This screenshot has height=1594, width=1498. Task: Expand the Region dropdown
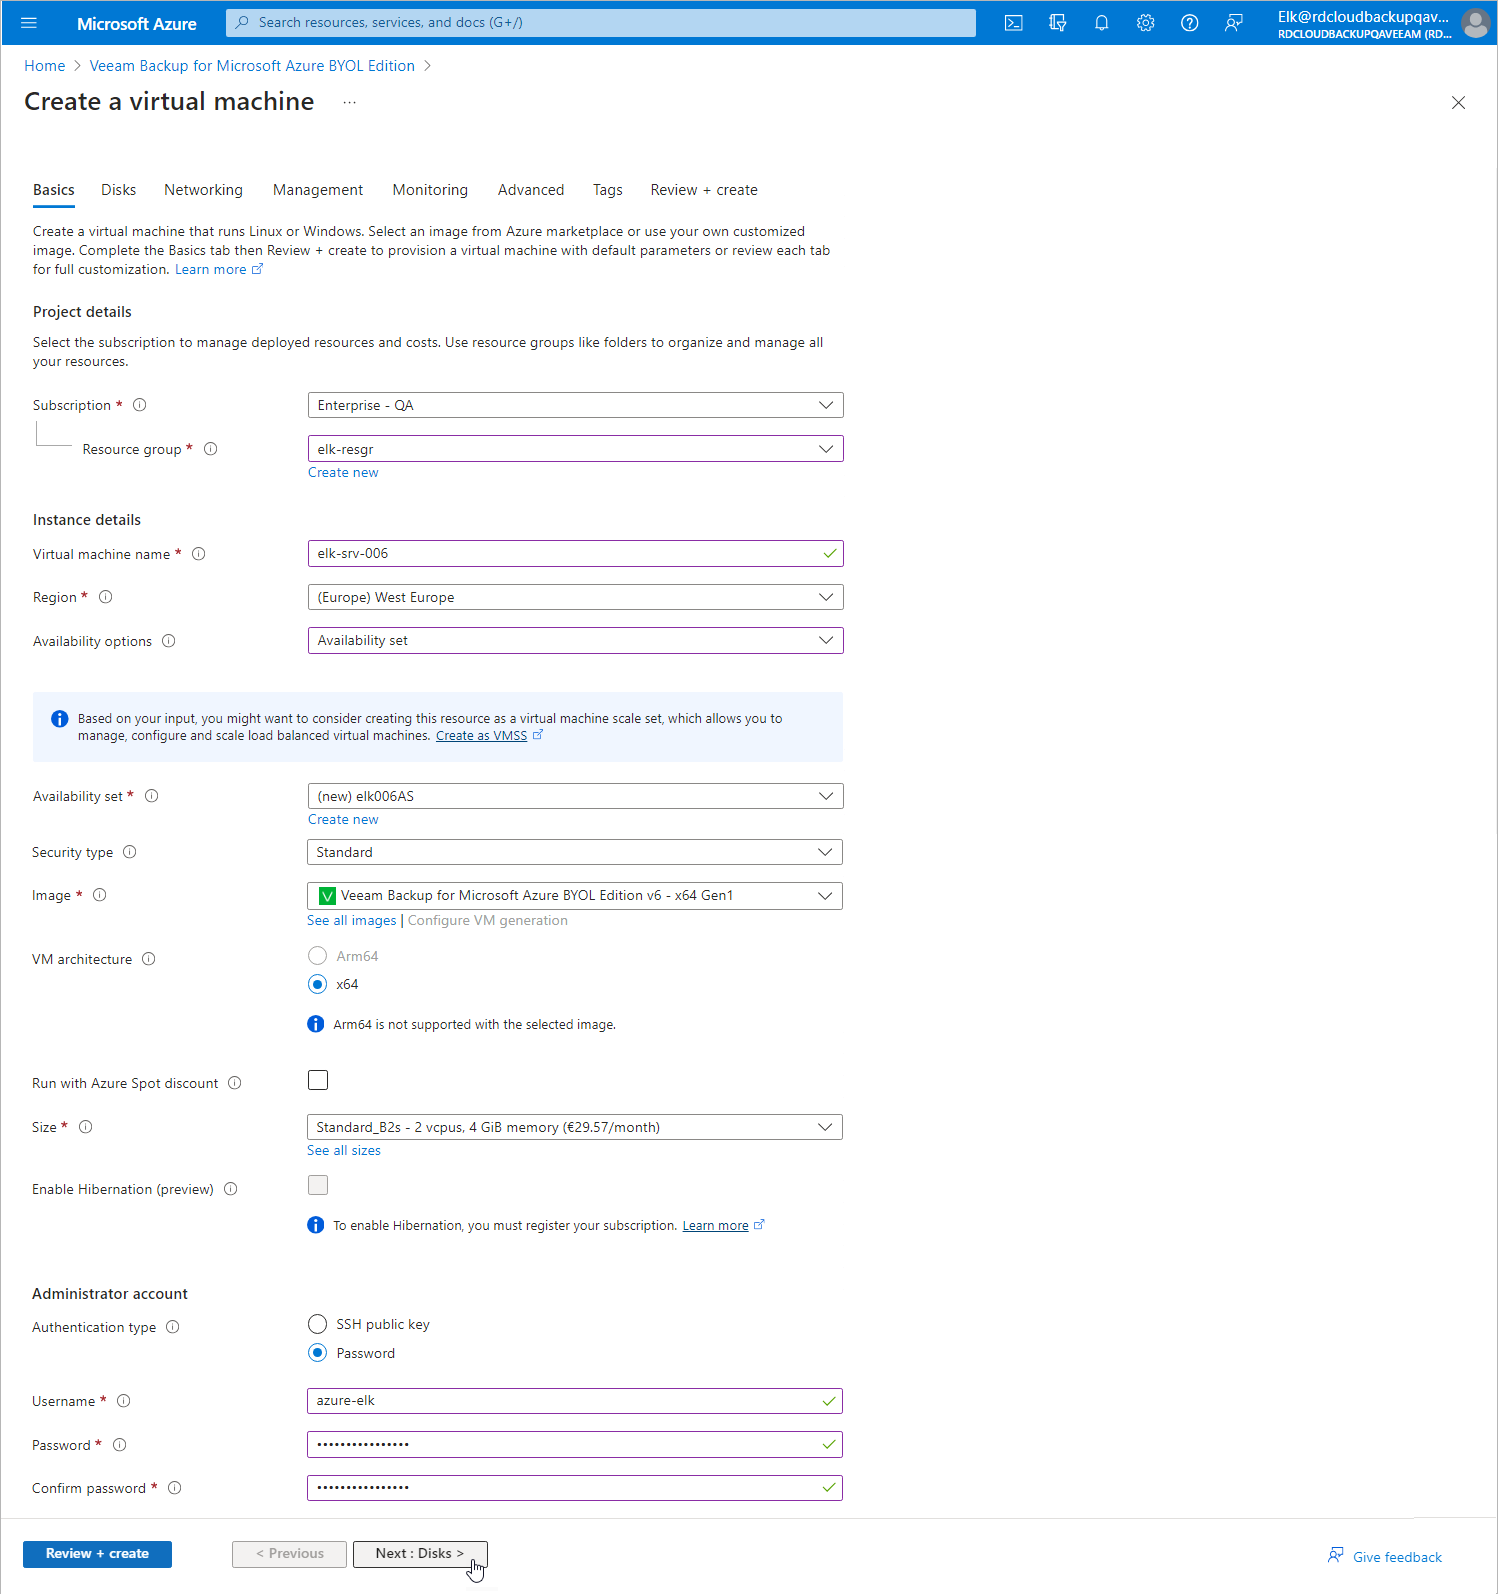click(x=575, y=597)
